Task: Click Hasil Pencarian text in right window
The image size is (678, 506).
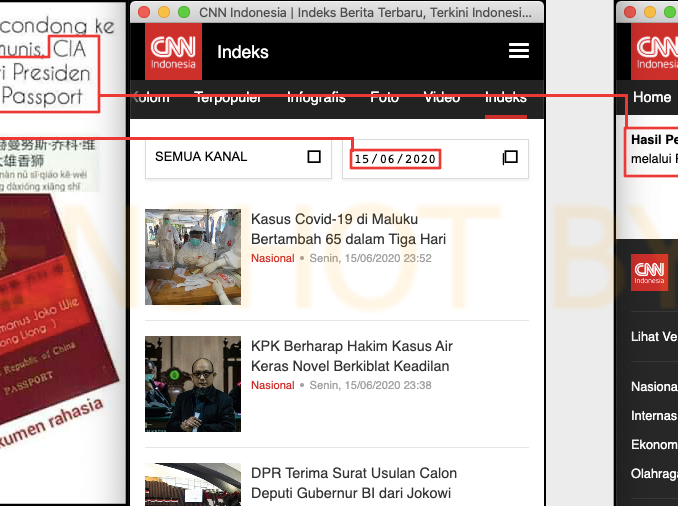Action: tap(654, 140)
